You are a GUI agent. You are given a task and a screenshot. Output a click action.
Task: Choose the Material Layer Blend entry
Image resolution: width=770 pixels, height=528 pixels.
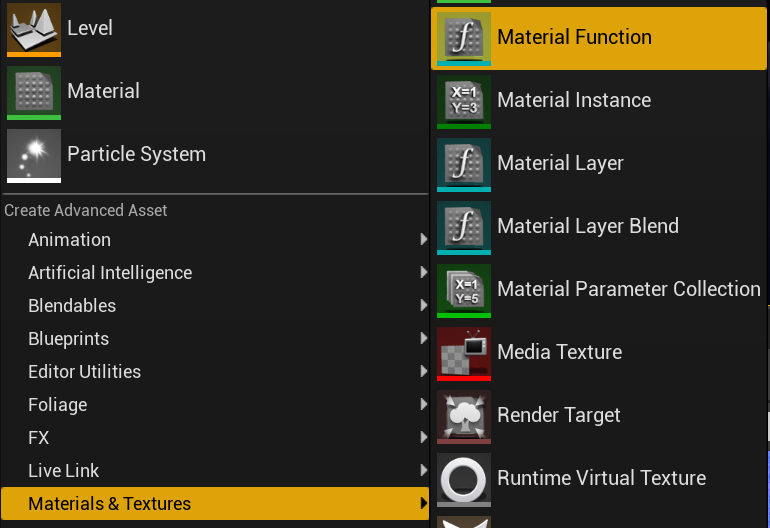coord(599,227)
